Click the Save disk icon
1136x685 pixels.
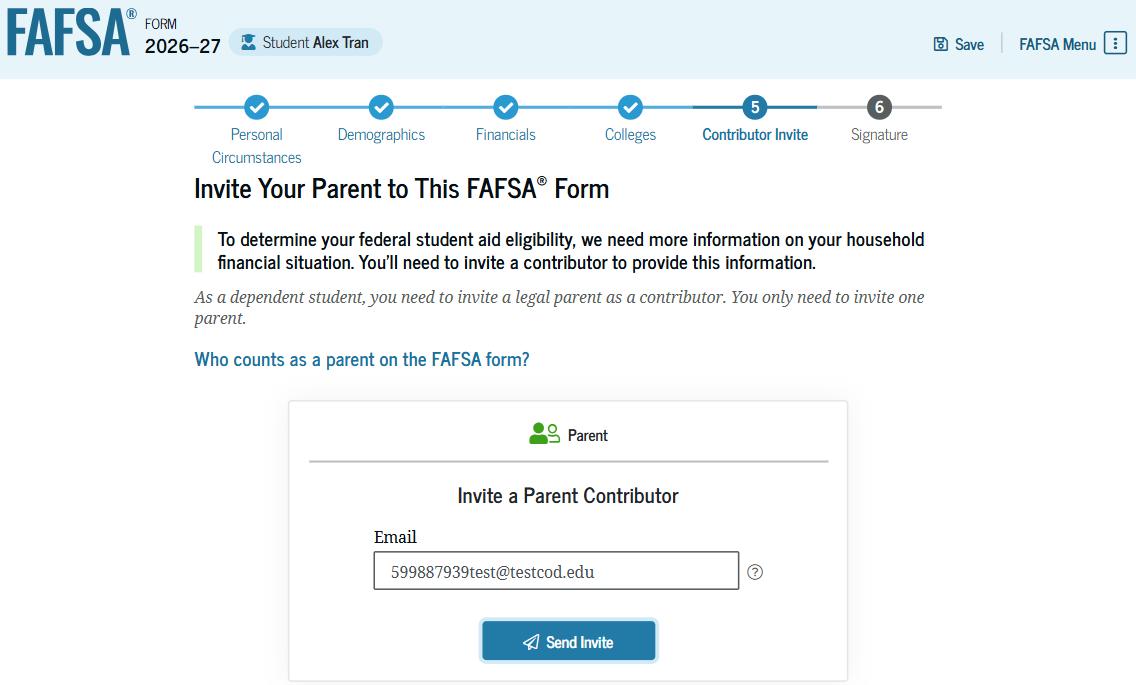pyautogui.click(x=940, y=44)
